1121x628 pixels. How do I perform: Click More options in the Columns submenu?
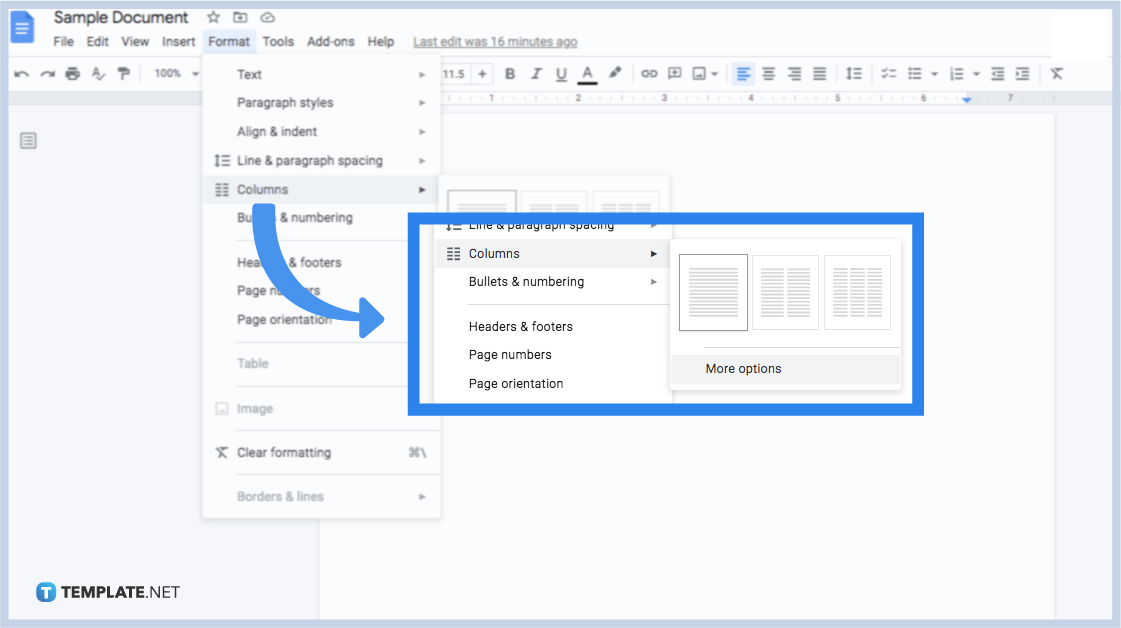tap(743, 368)
